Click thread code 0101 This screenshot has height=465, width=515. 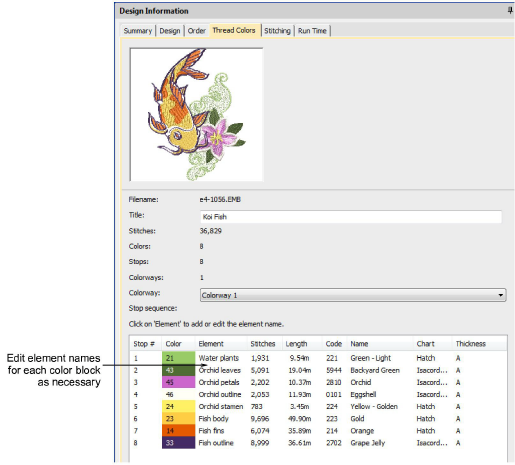click(x=333, y=394)
